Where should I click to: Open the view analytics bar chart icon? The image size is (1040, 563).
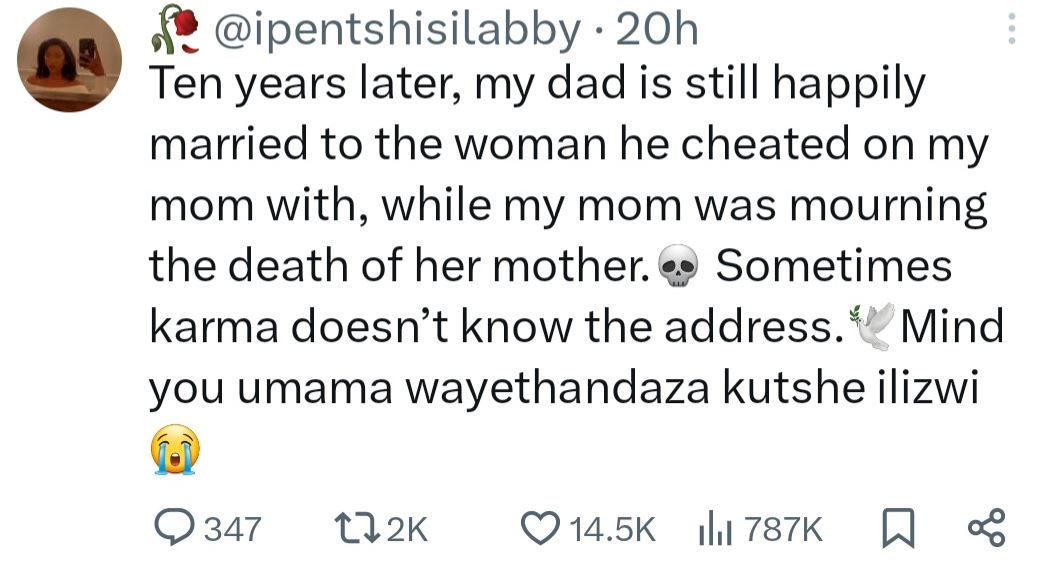point(713,527)
